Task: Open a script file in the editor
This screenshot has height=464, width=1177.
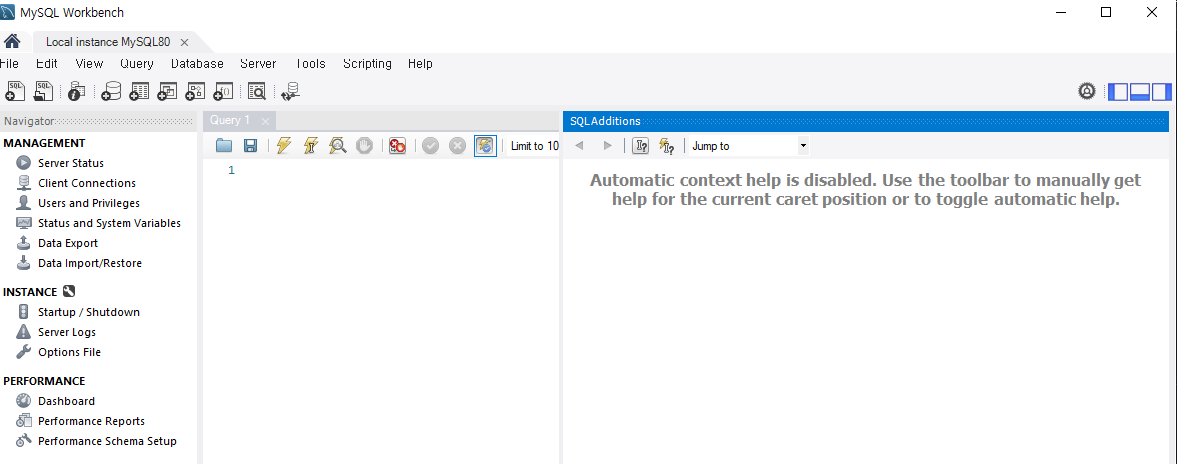Action: pyautogui.click(x=224, y=146)
